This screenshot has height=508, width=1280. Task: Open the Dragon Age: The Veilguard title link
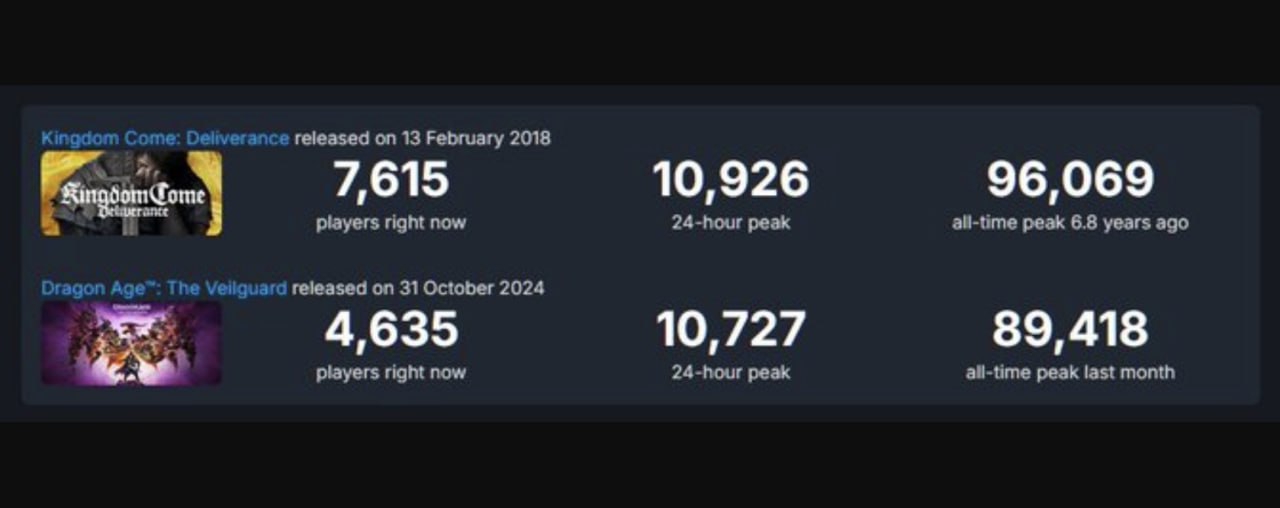pyautogui.click(x=163, y=288)
